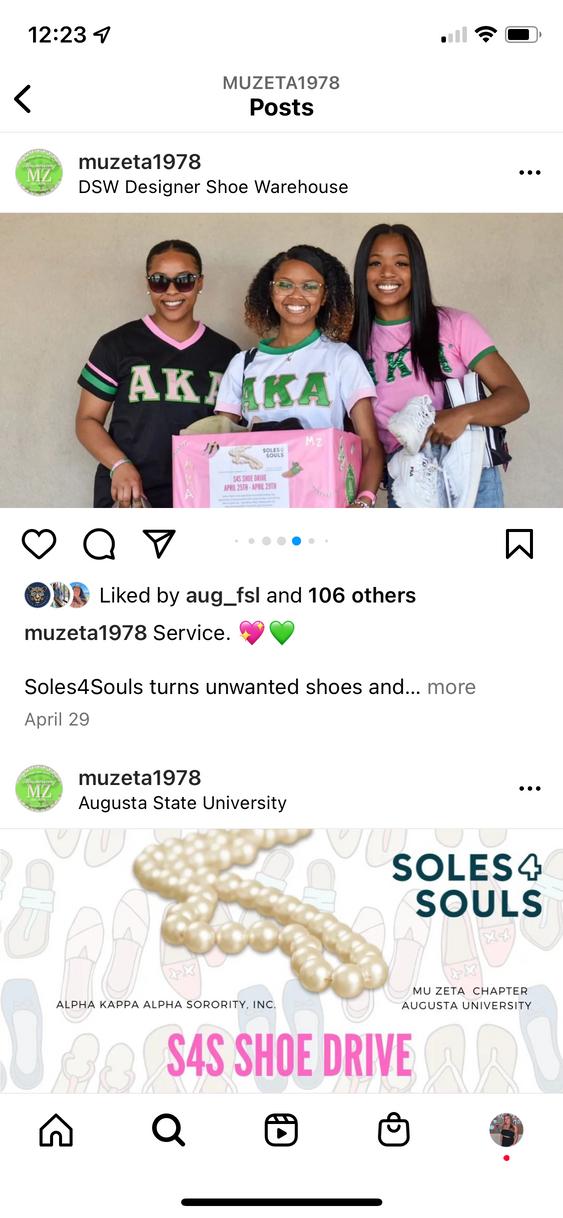Go to the Home tab

pyautogui.click(x=56, y=1130)
